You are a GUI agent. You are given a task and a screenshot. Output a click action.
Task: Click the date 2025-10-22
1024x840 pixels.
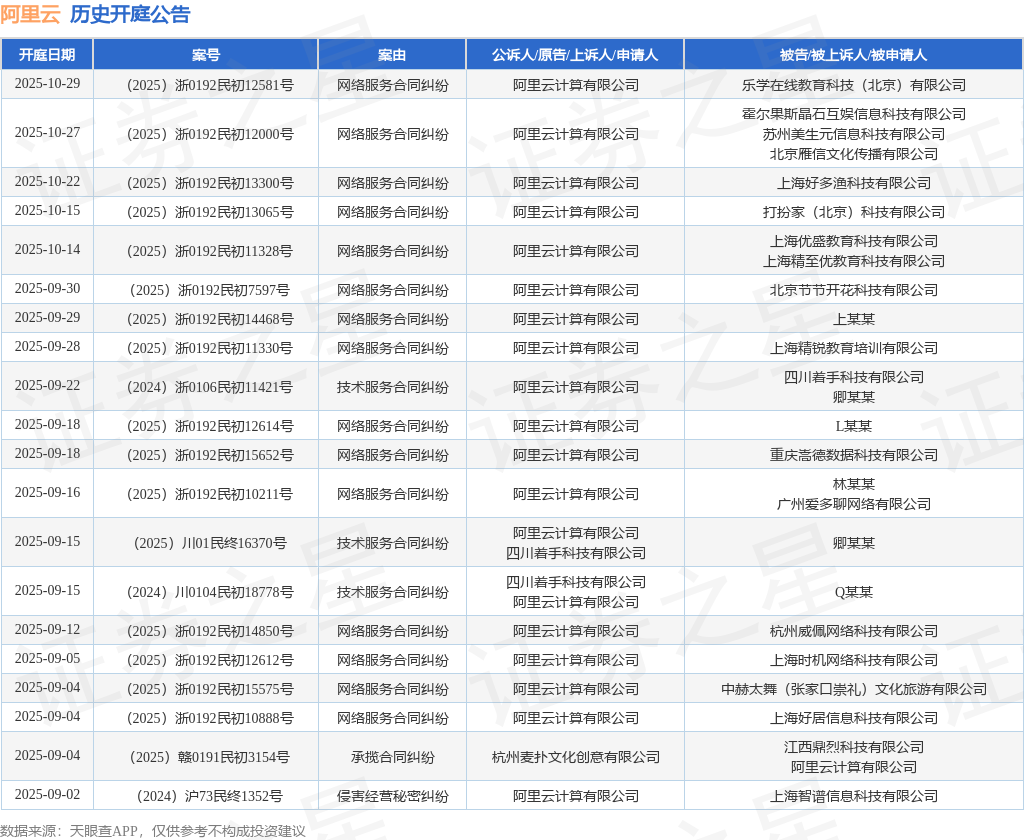47,182
